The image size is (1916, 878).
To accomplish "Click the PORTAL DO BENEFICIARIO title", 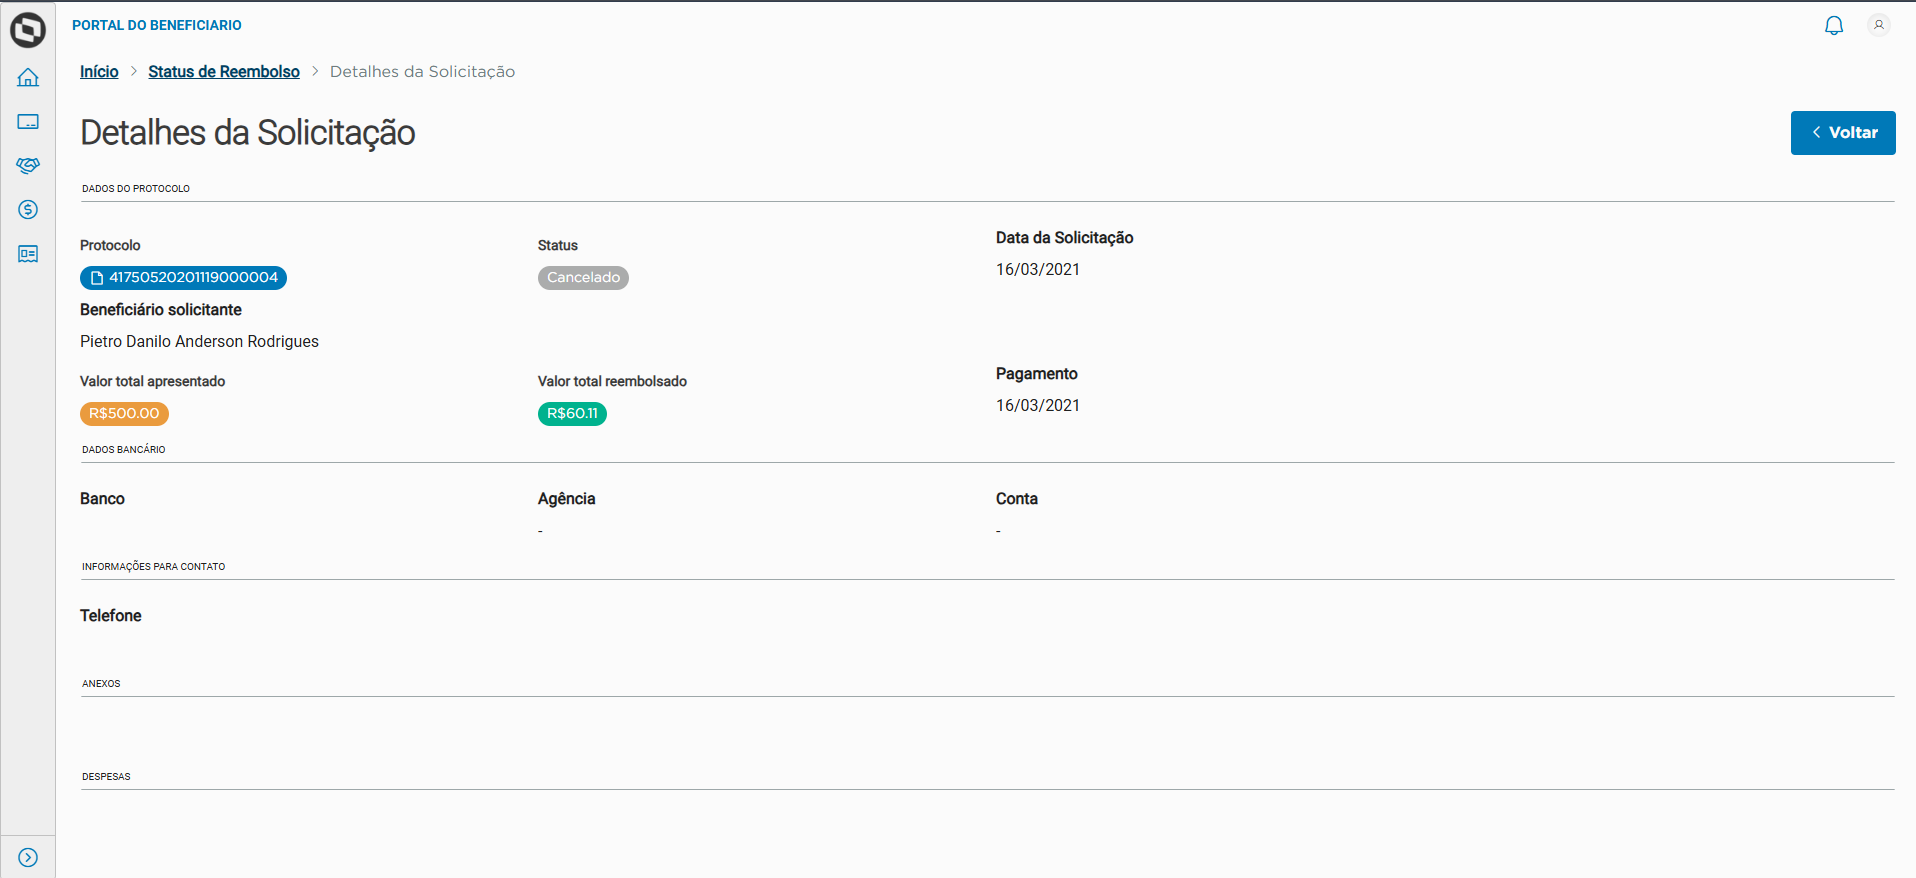I will (157, 25).
